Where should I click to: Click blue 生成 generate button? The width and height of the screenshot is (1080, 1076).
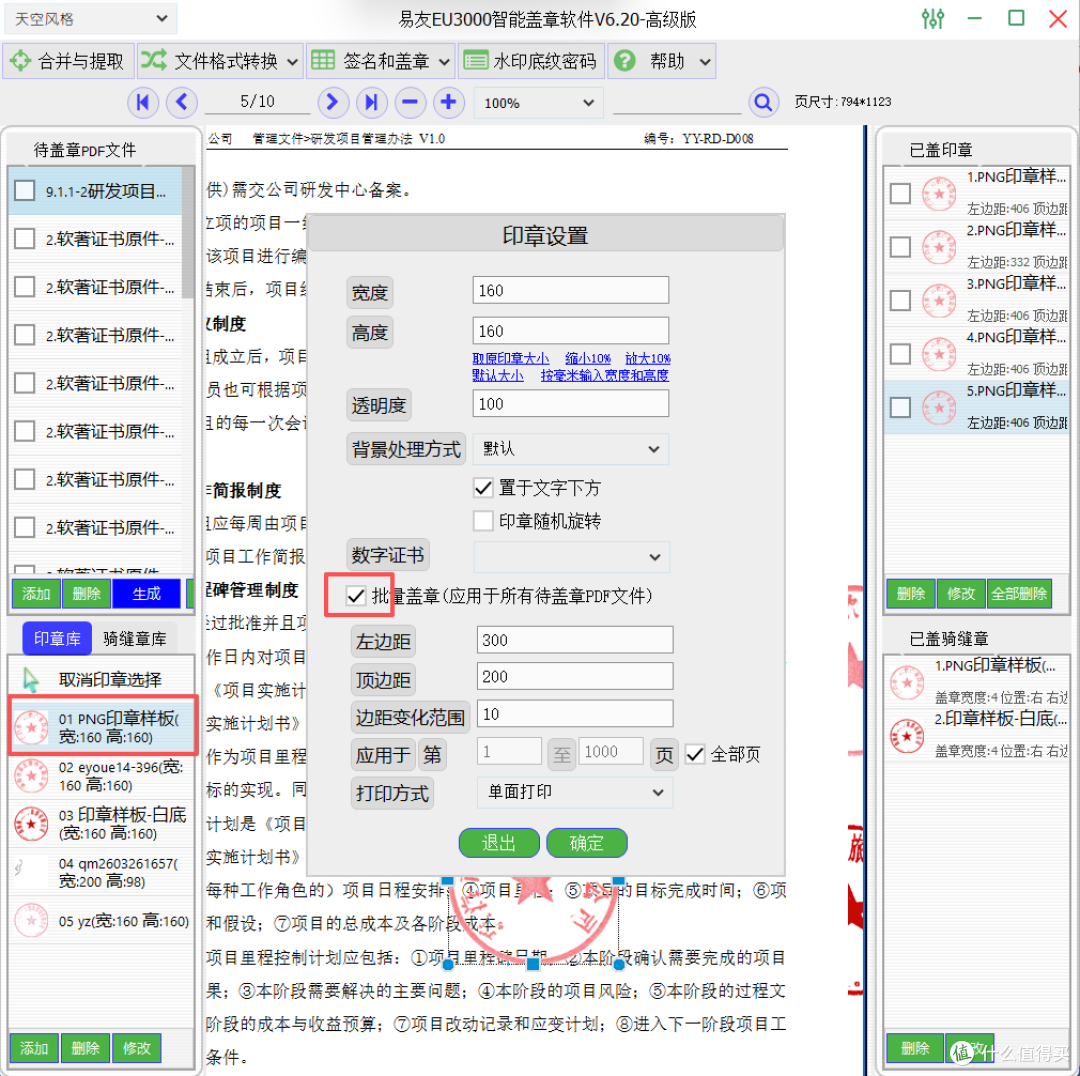pos(147,593)
